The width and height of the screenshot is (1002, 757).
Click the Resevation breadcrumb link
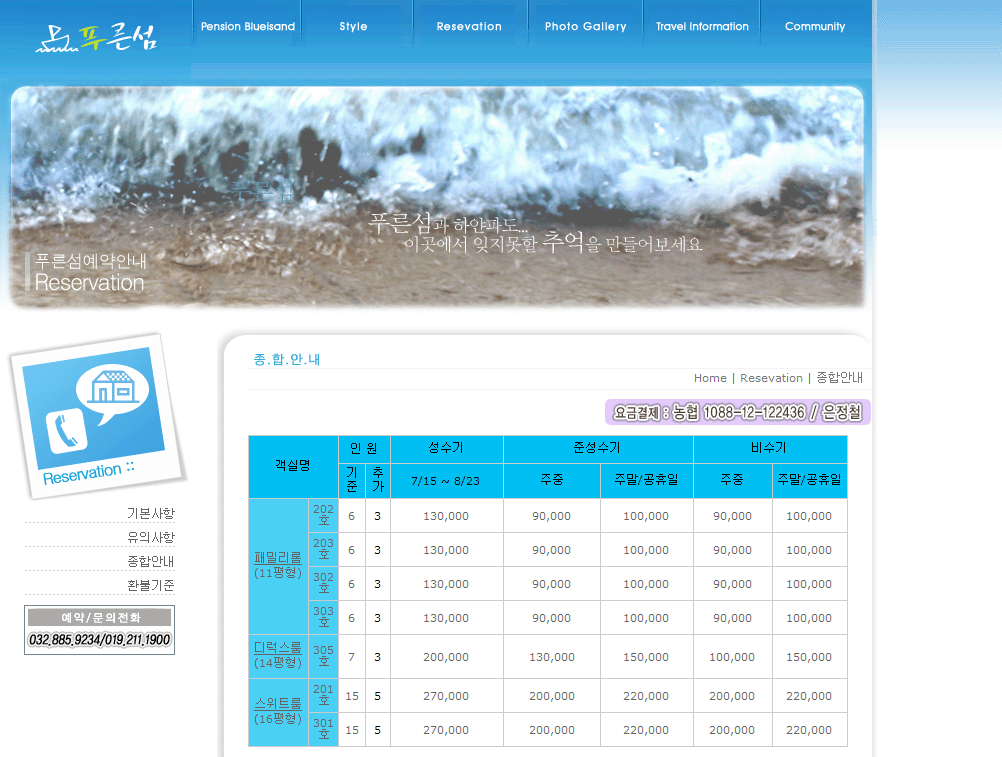771,378
